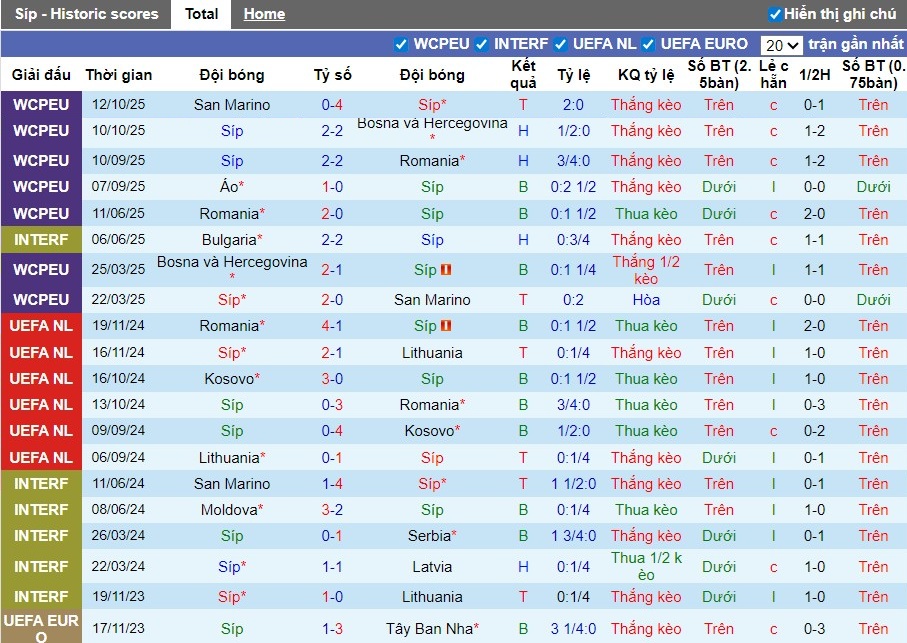The width and height of the screenshot is (907, 643).
Task: Select the Total tab
Action: pos(201,14)
